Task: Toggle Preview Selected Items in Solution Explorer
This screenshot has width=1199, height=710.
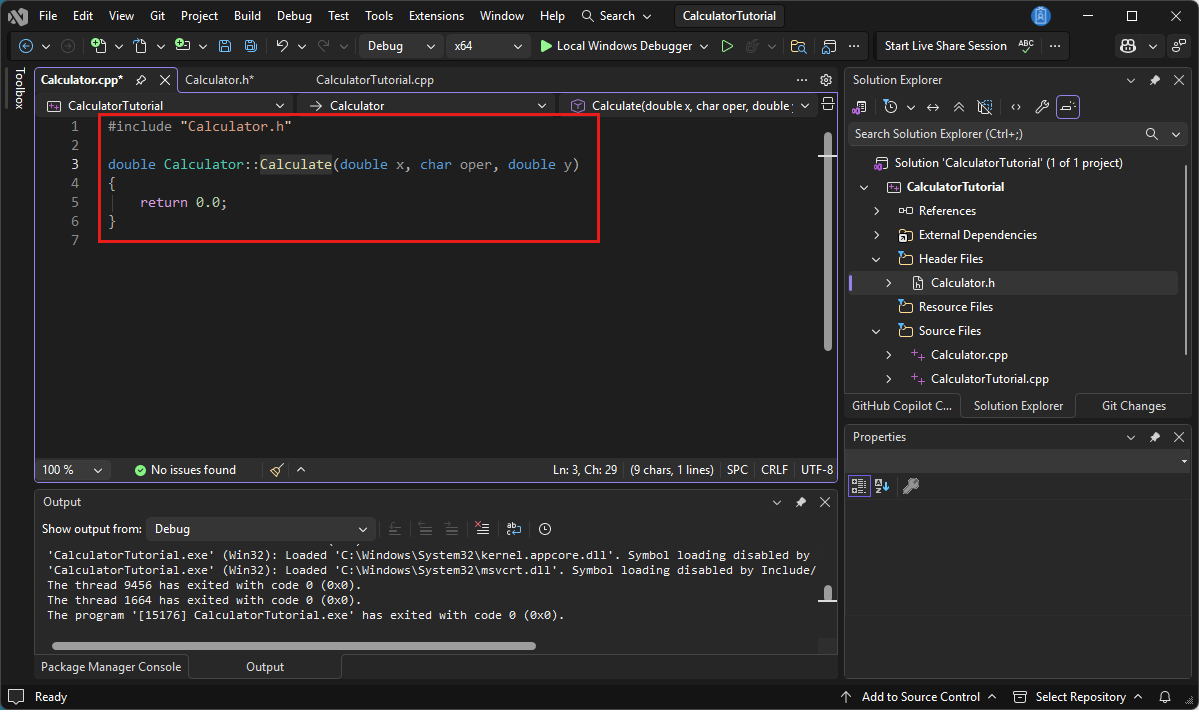Action: pyautogui.click(x=1067, y=107)
